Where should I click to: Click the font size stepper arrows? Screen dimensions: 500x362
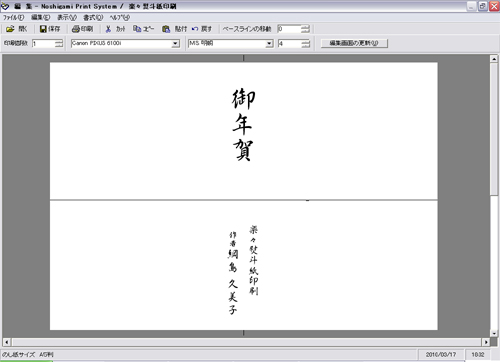(305, 44)
